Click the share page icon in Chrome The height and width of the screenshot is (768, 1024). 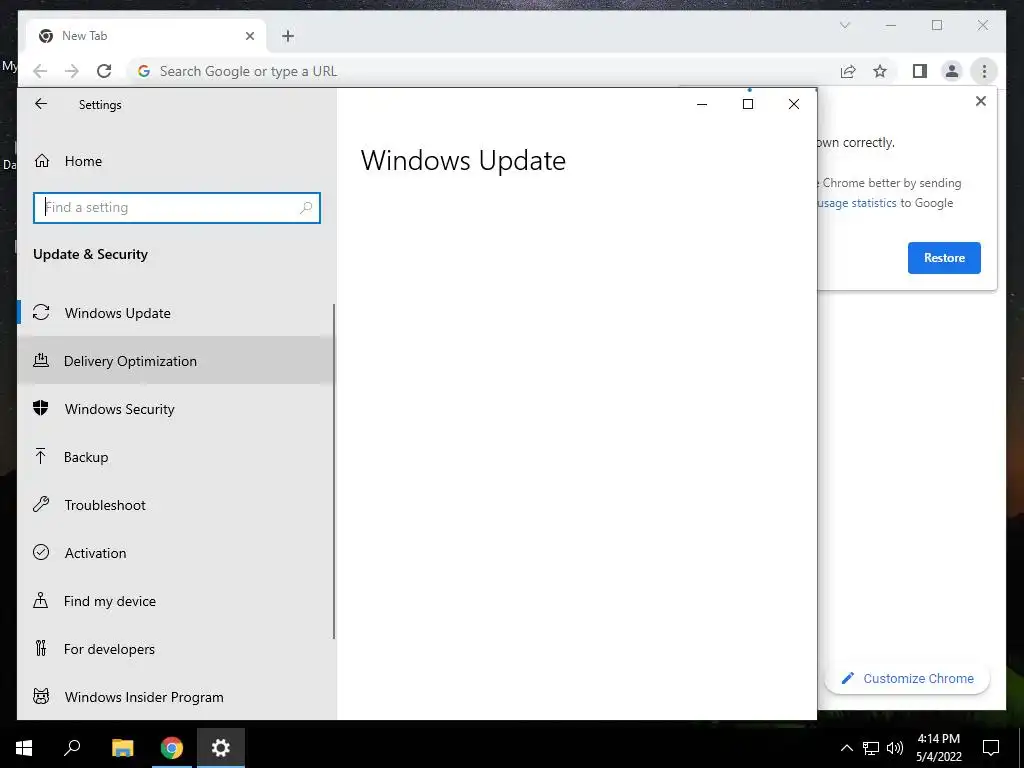point(848,71)
